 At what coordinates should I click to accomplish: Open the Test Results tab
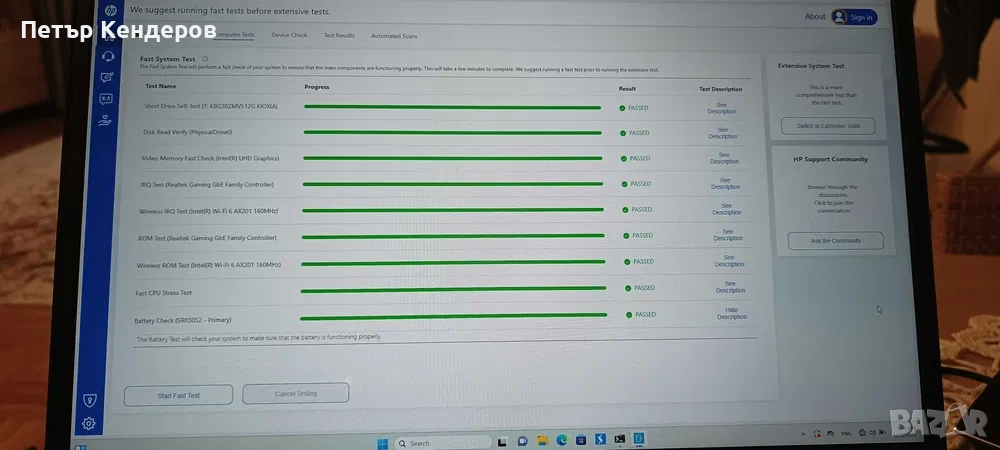pos(339,35)
